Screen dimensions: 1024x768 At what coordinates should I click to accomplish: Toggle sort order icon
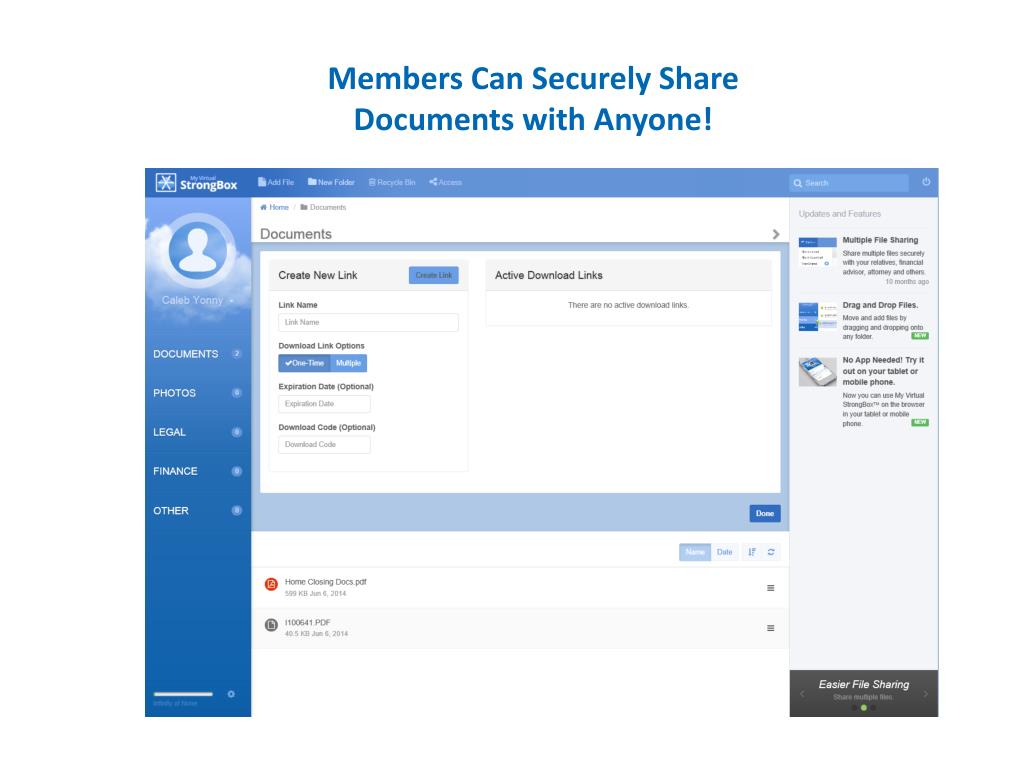coord(752,552)
